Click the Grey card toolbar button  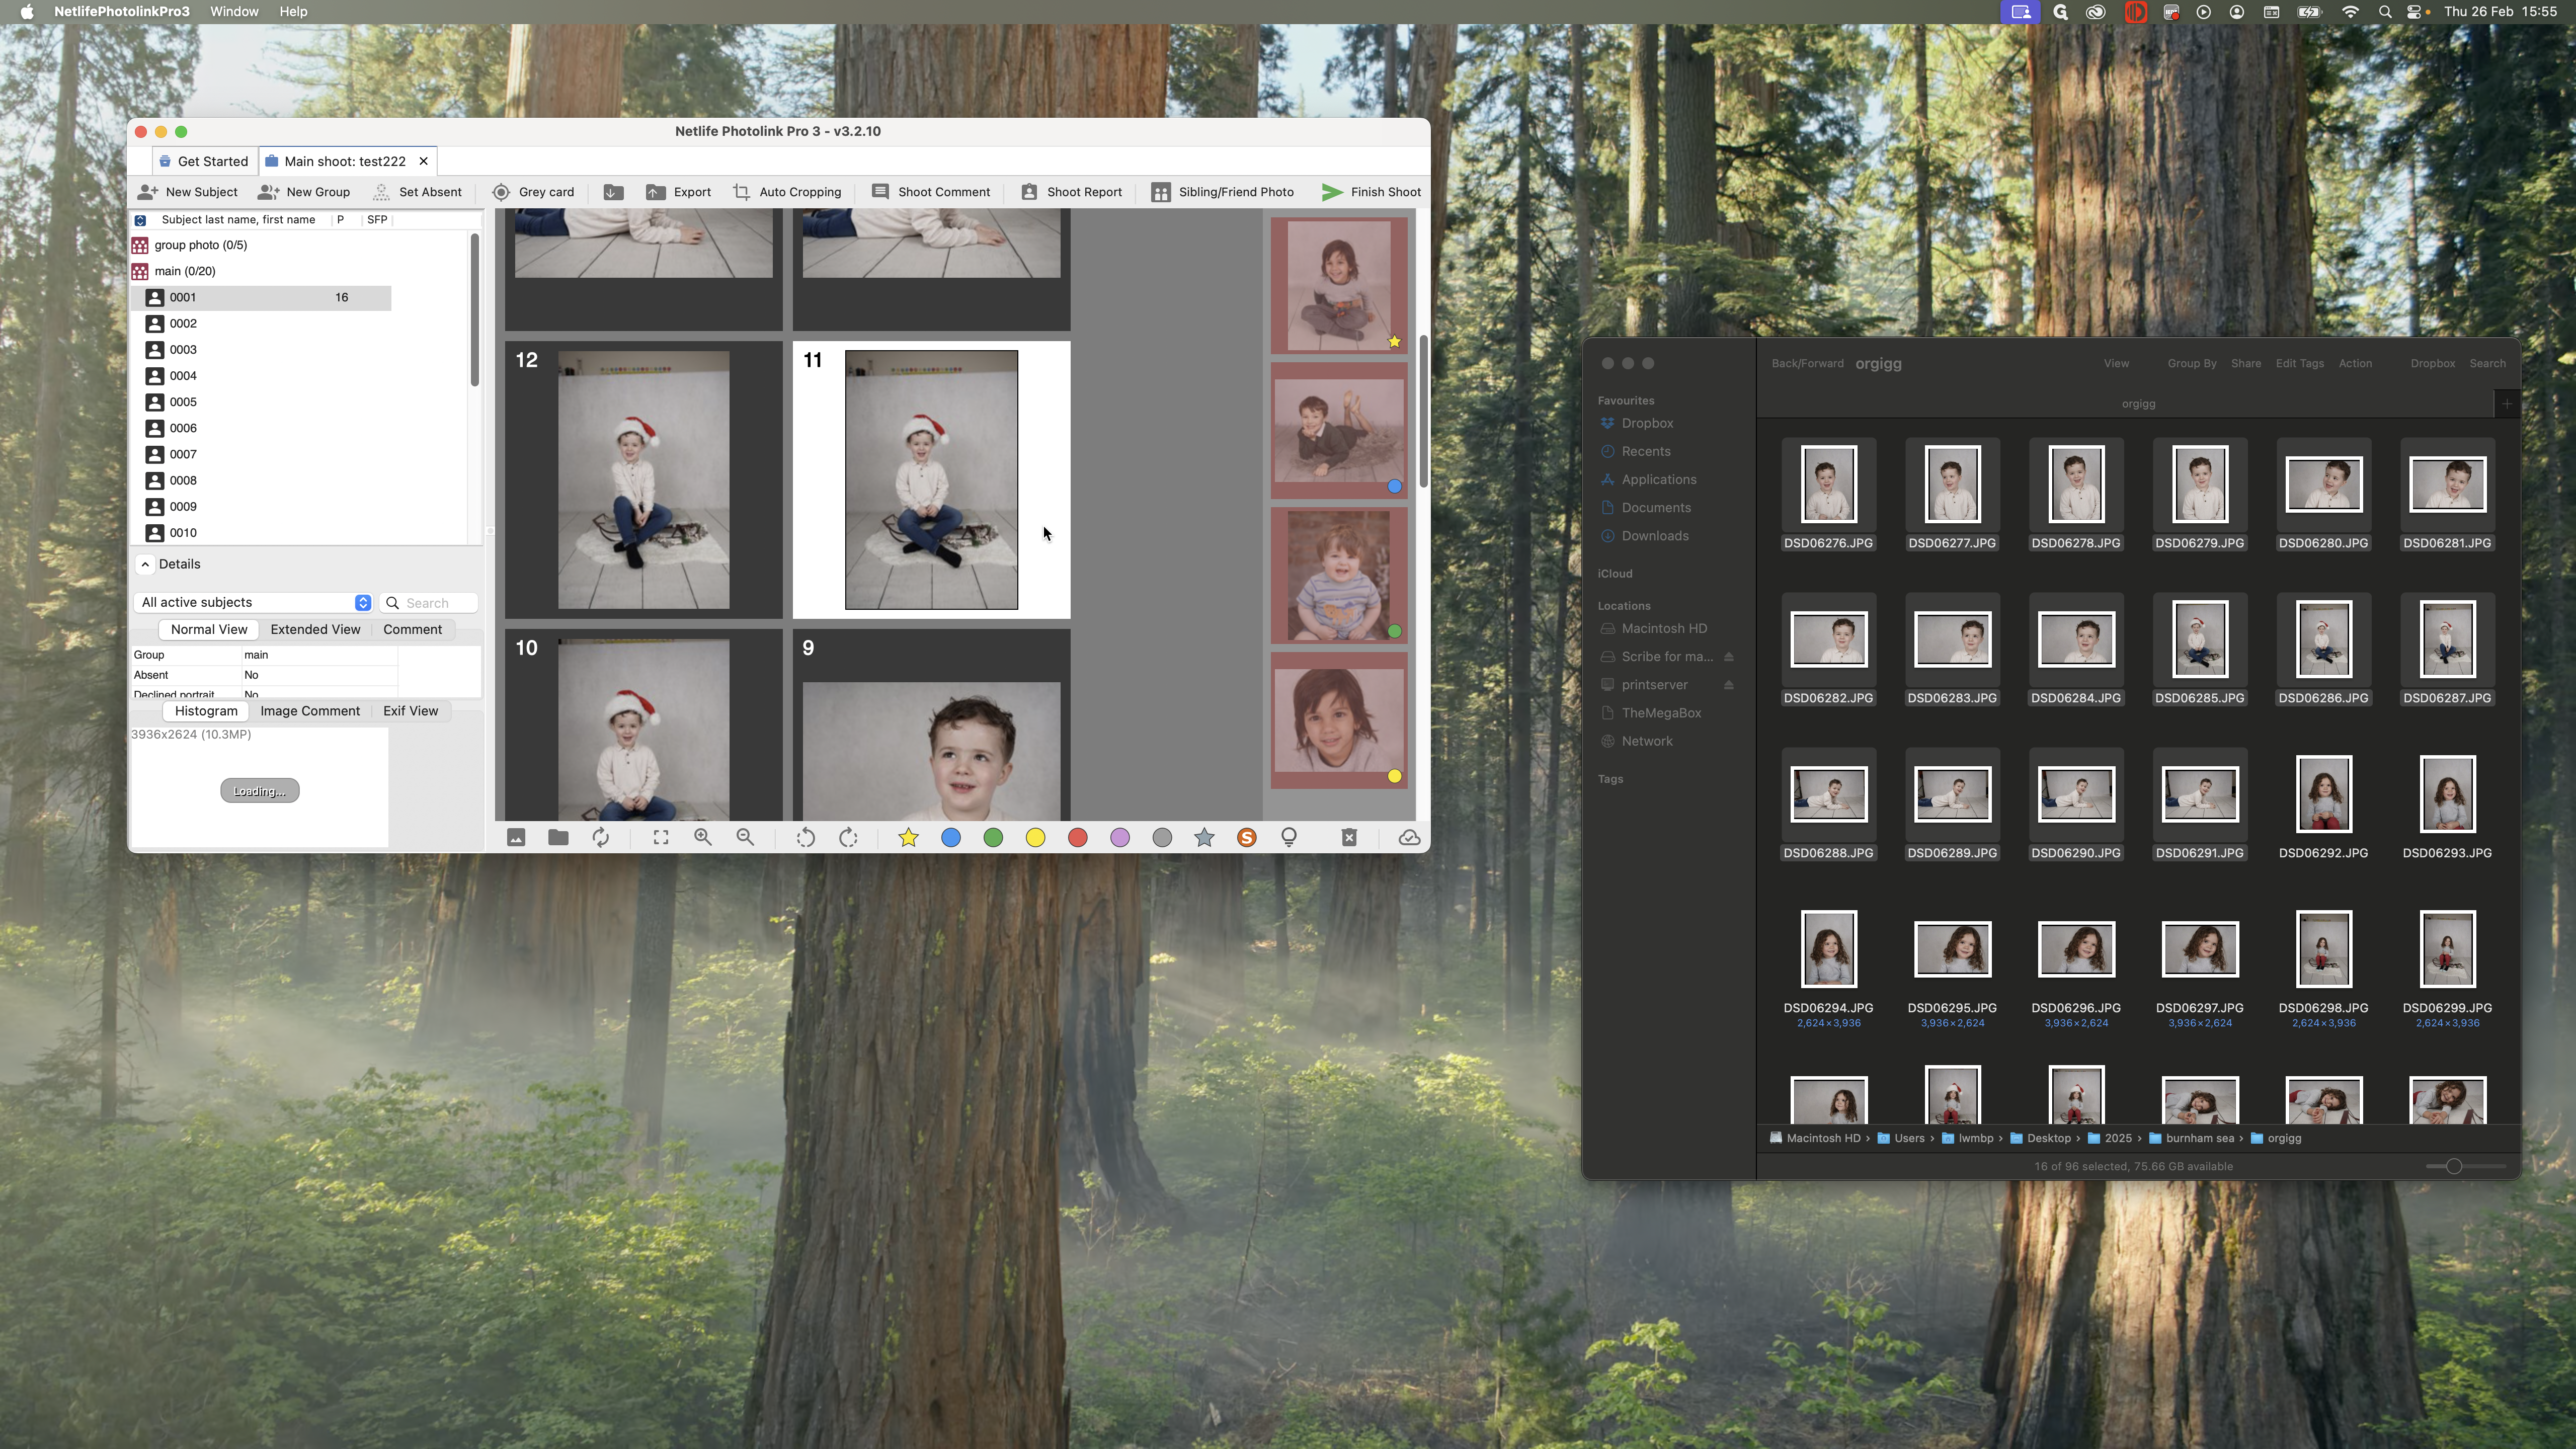point(533,192)
